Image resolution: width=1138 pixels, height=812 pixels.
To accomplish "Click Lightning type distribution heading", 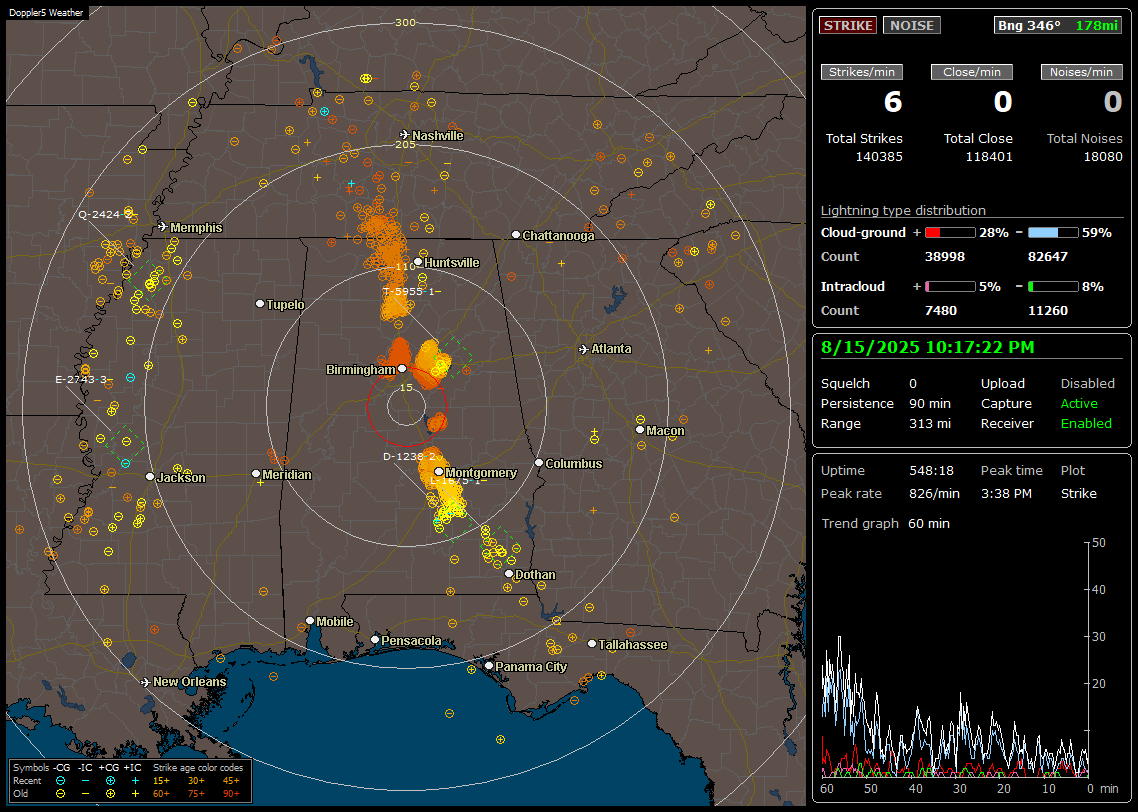I will (903, 210).
